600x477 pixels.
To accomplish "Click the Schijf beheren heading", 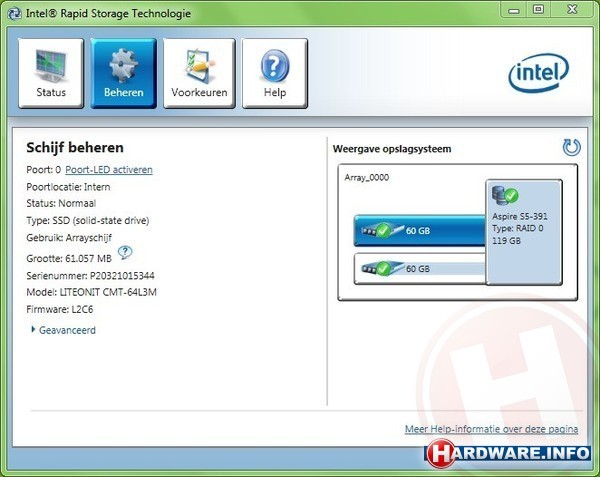I will pyautogui.click(x=75, y=148).
